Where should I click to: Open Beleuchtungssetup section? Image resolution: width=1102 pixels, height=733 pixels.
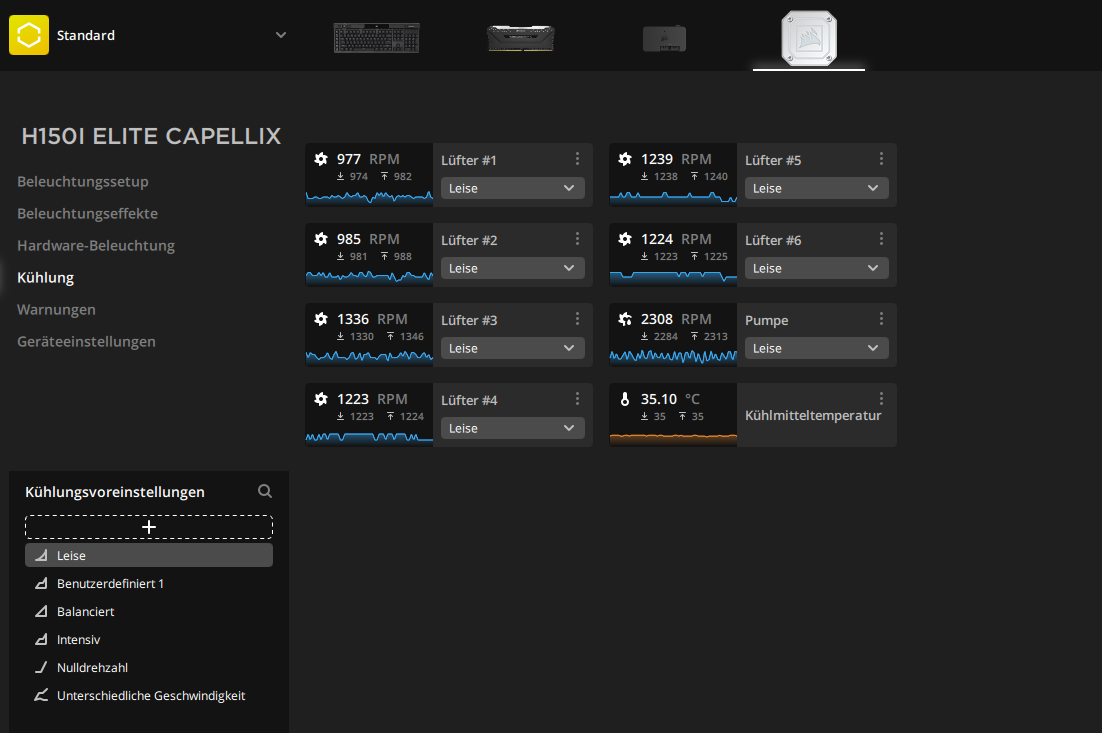pyautogui.click(x=83, y=181)
